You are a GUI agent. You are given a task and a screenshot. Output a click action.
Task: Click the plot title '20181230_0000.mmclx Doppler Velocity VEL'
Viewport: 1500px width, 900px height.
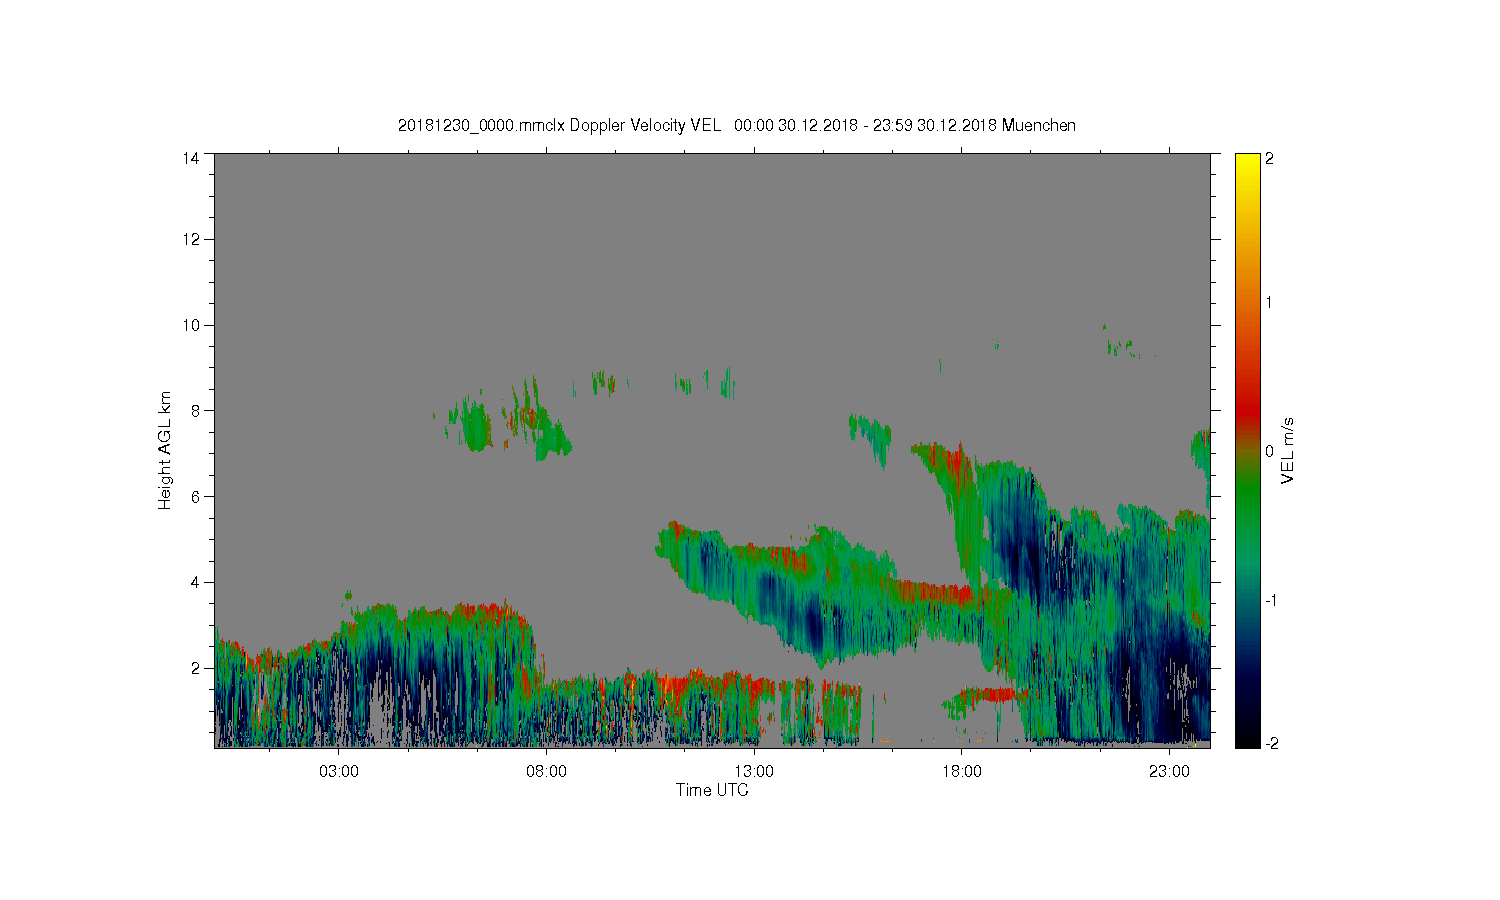(559, 126)
